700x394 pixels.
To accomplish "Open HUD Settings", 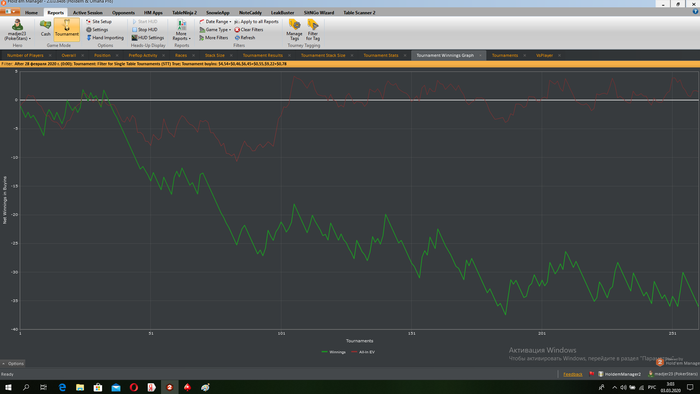I will [x=148, y=37].
